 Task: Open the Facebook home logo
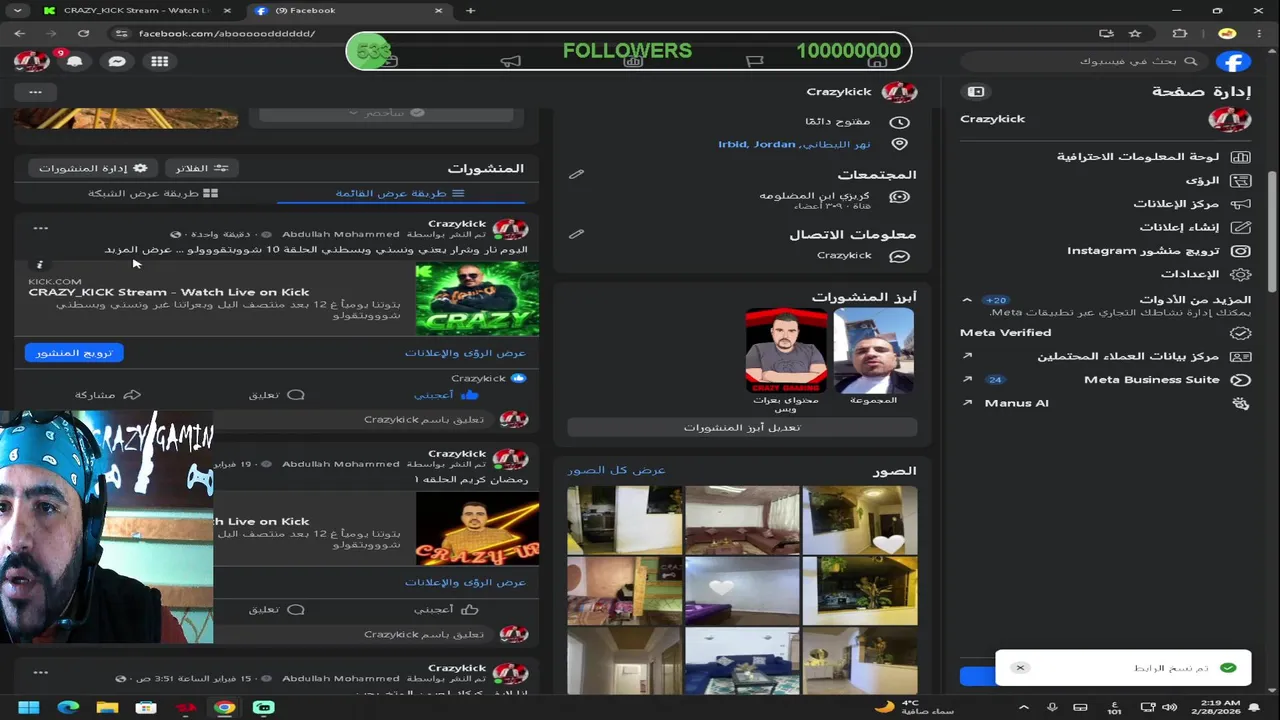tap(1233, 62)
